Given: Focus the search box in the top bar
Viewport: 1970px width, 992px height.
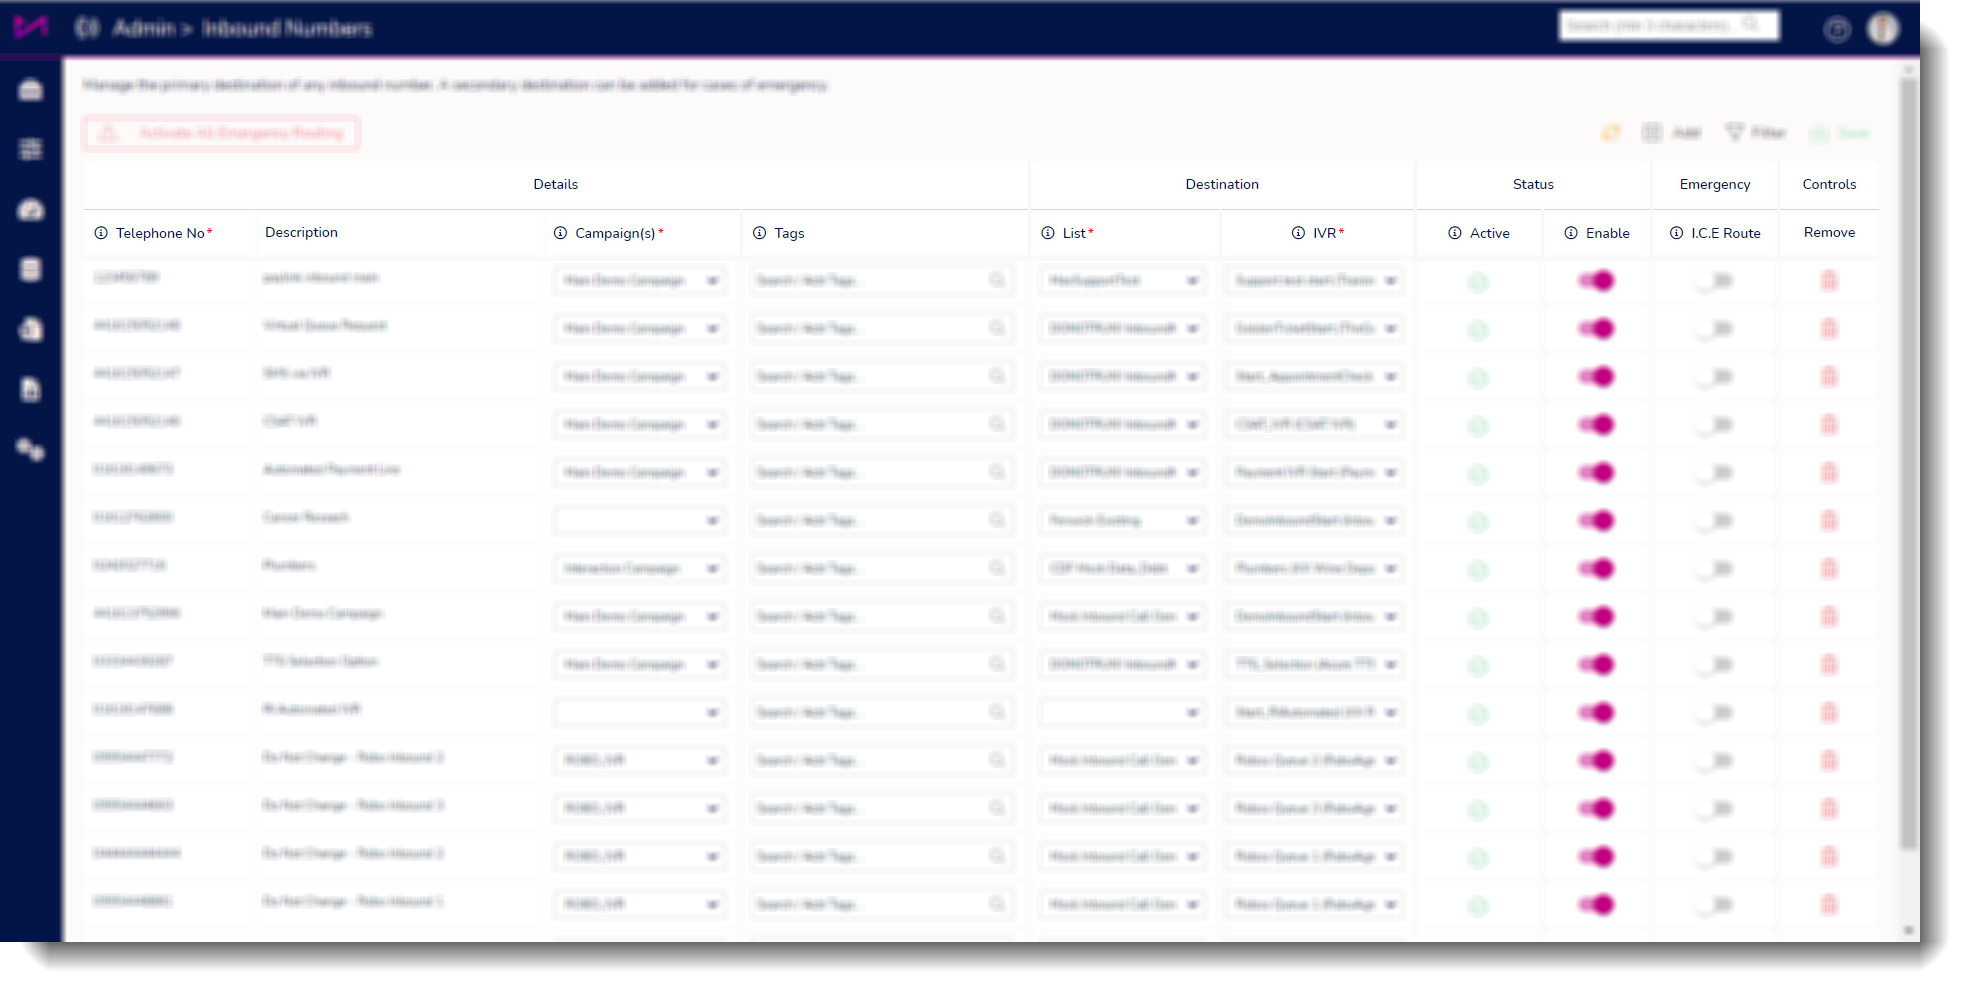Looking at the screenshot, I should [1669, 25].
